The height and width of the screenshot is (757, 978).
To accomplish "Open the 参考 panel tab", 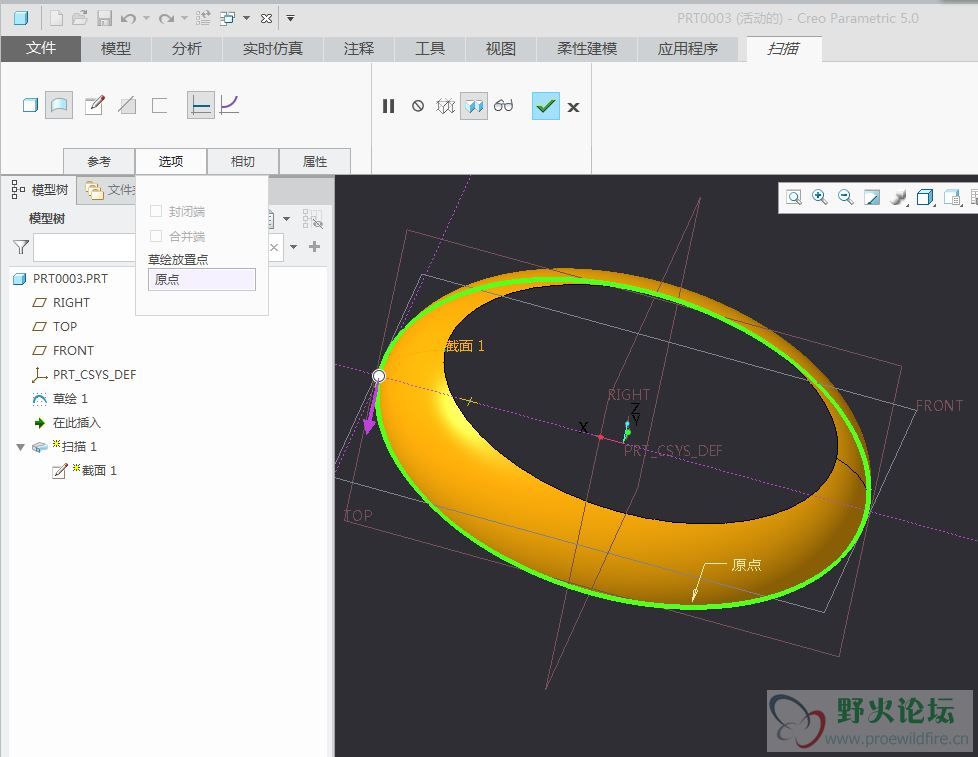I will (x=99, y=162).
